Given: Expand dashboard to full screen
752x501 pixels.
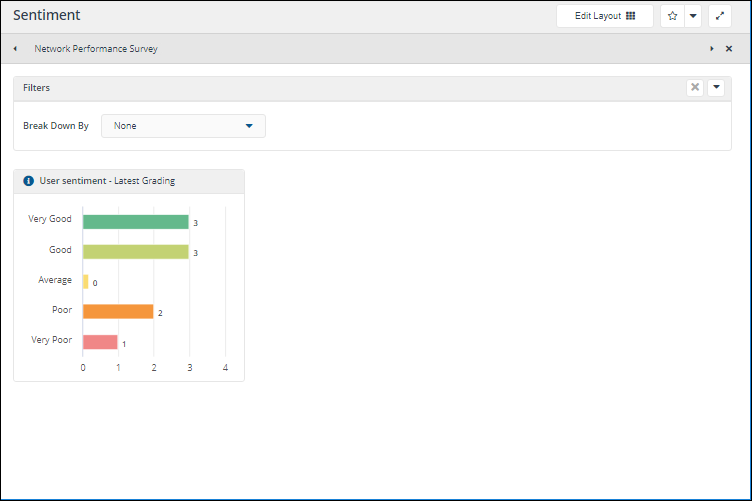Looking at the screenshot, I should [720, 16].
